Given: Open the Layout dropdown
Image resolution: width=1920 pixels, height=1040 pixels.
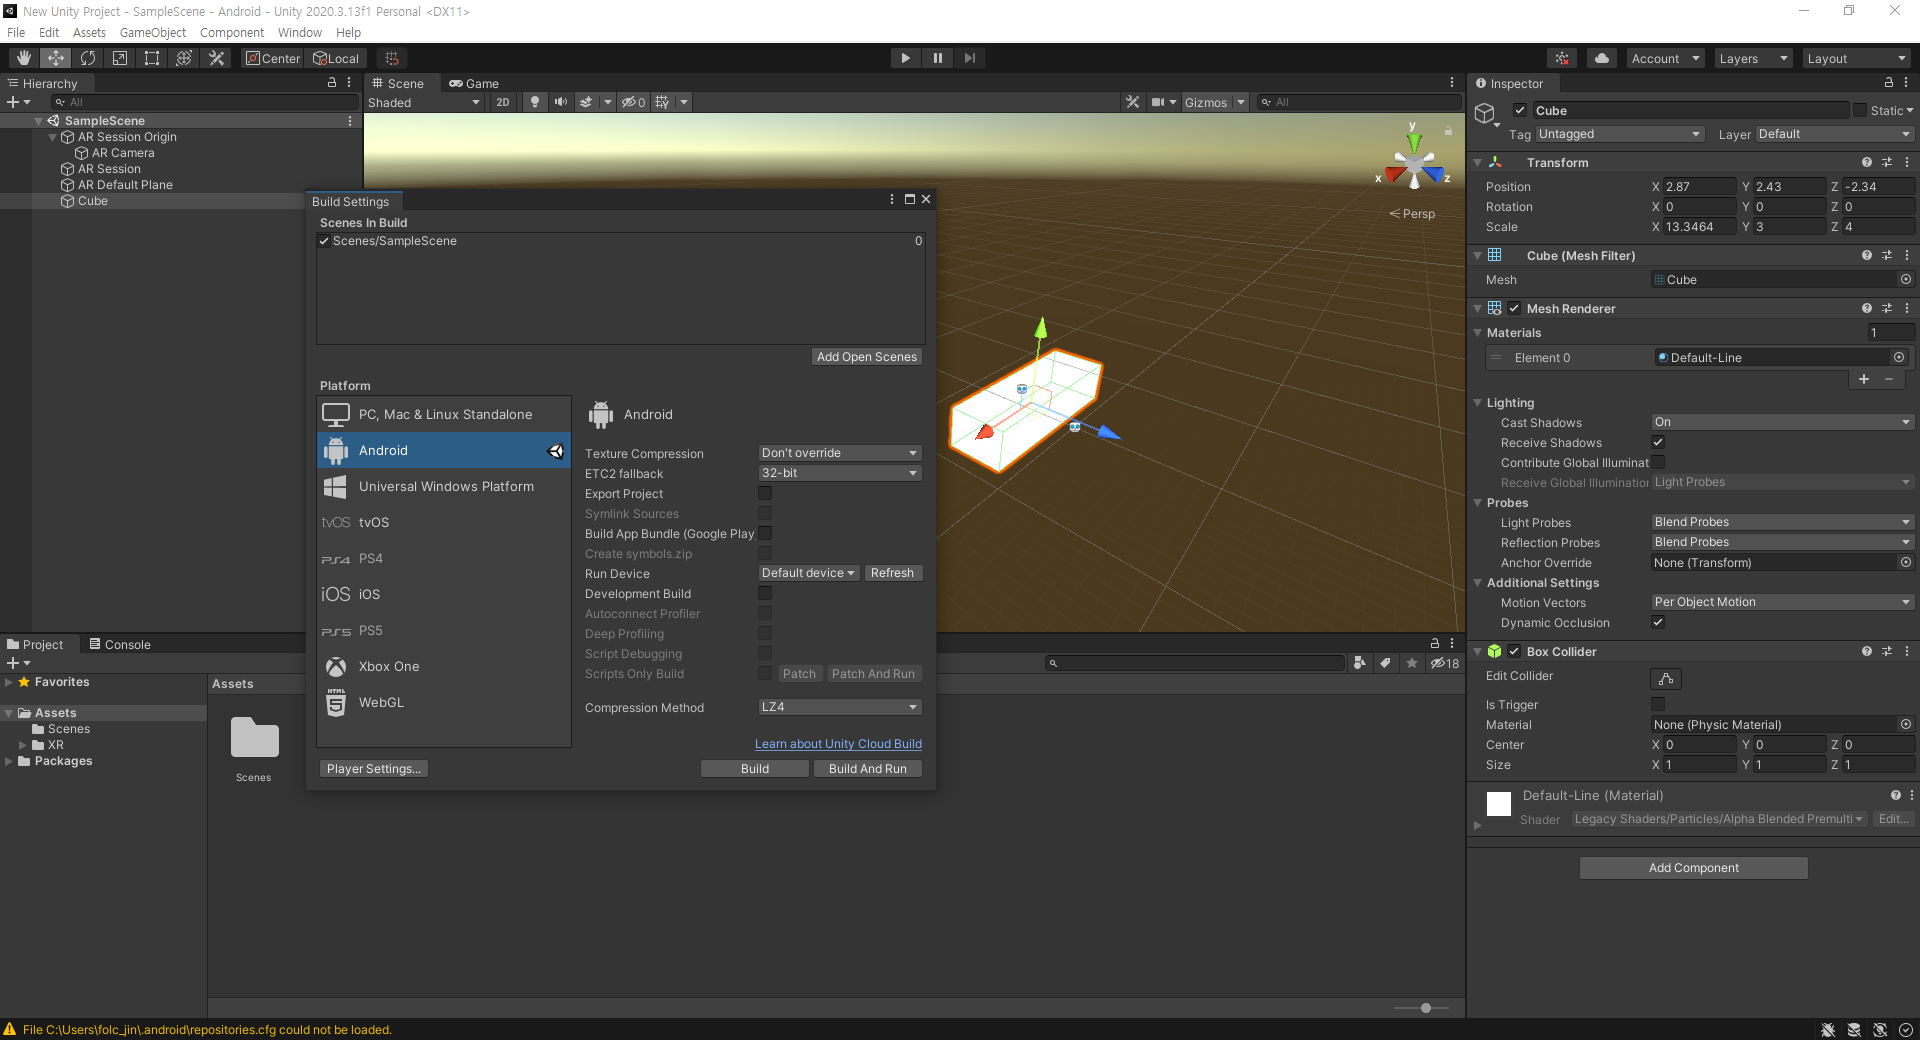Looking at the screenshot, I should [x=1857, y=58].
